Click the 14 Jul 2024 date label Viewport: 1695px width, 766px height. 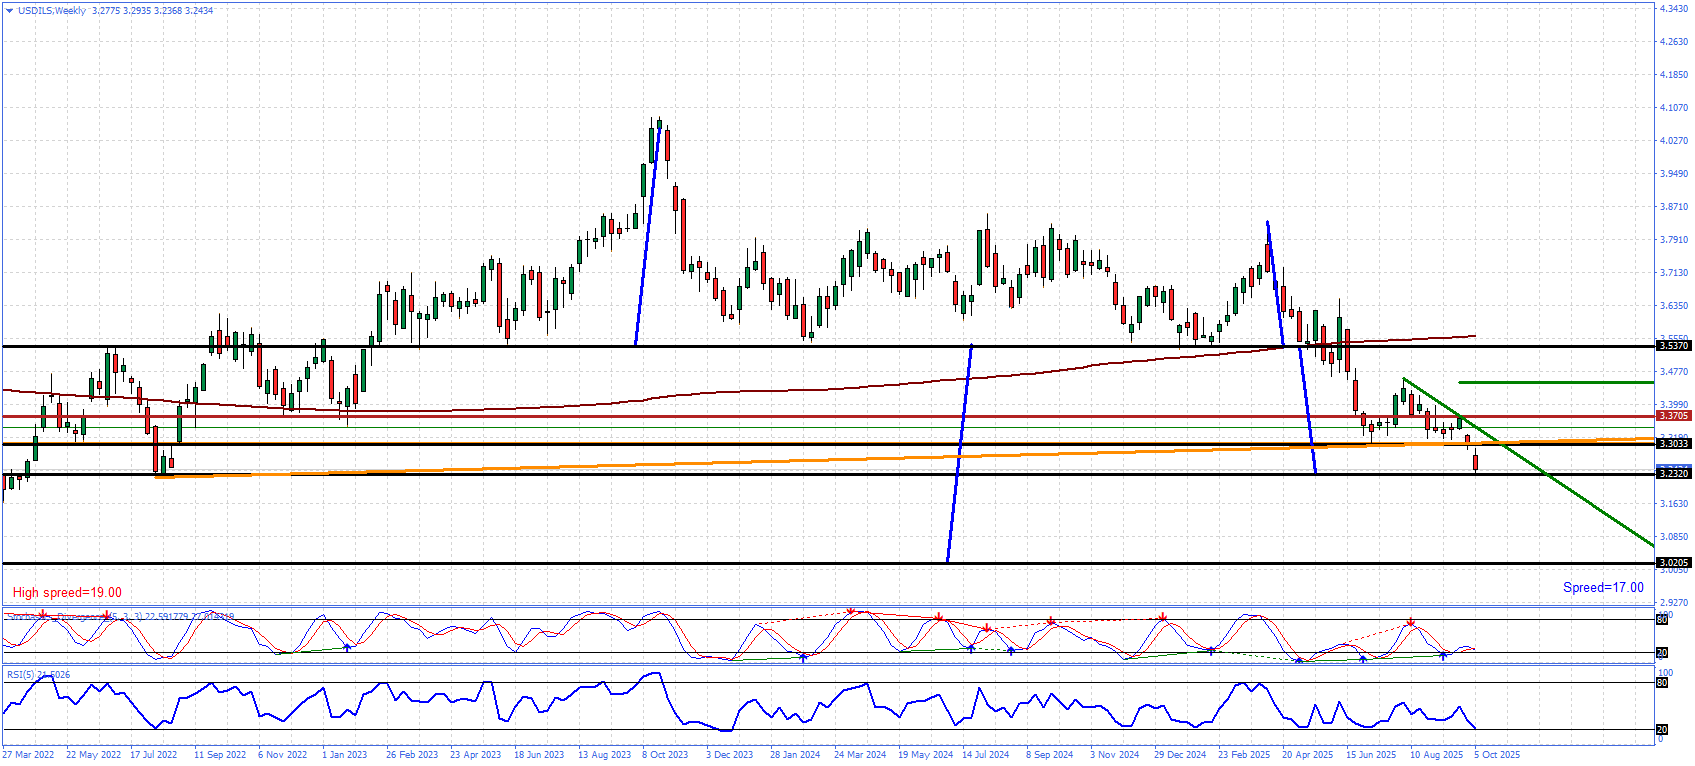tap(986, 755)
